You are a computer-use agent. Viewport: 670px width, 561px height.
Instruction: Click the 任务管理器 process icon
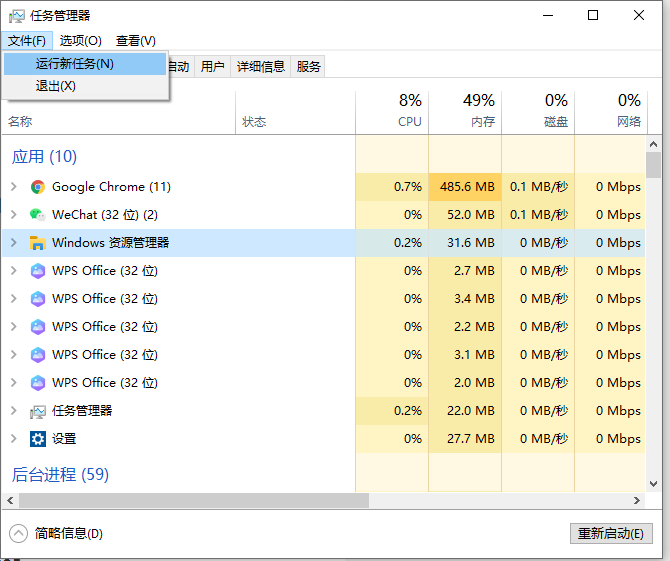[38, 411]
